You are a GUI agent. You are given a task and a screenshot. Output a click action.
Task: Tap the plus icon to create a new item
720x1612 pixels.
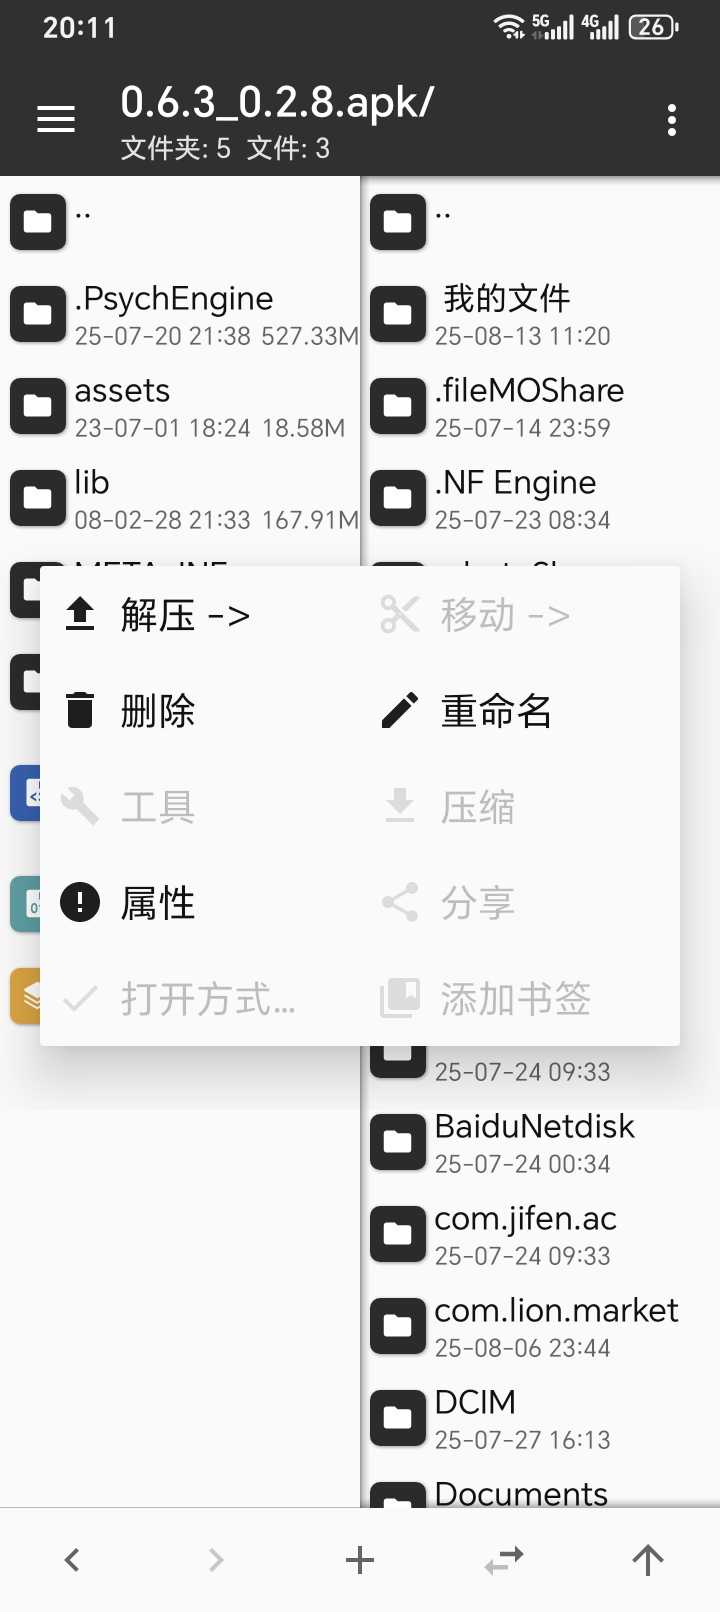click(360, 1559)
